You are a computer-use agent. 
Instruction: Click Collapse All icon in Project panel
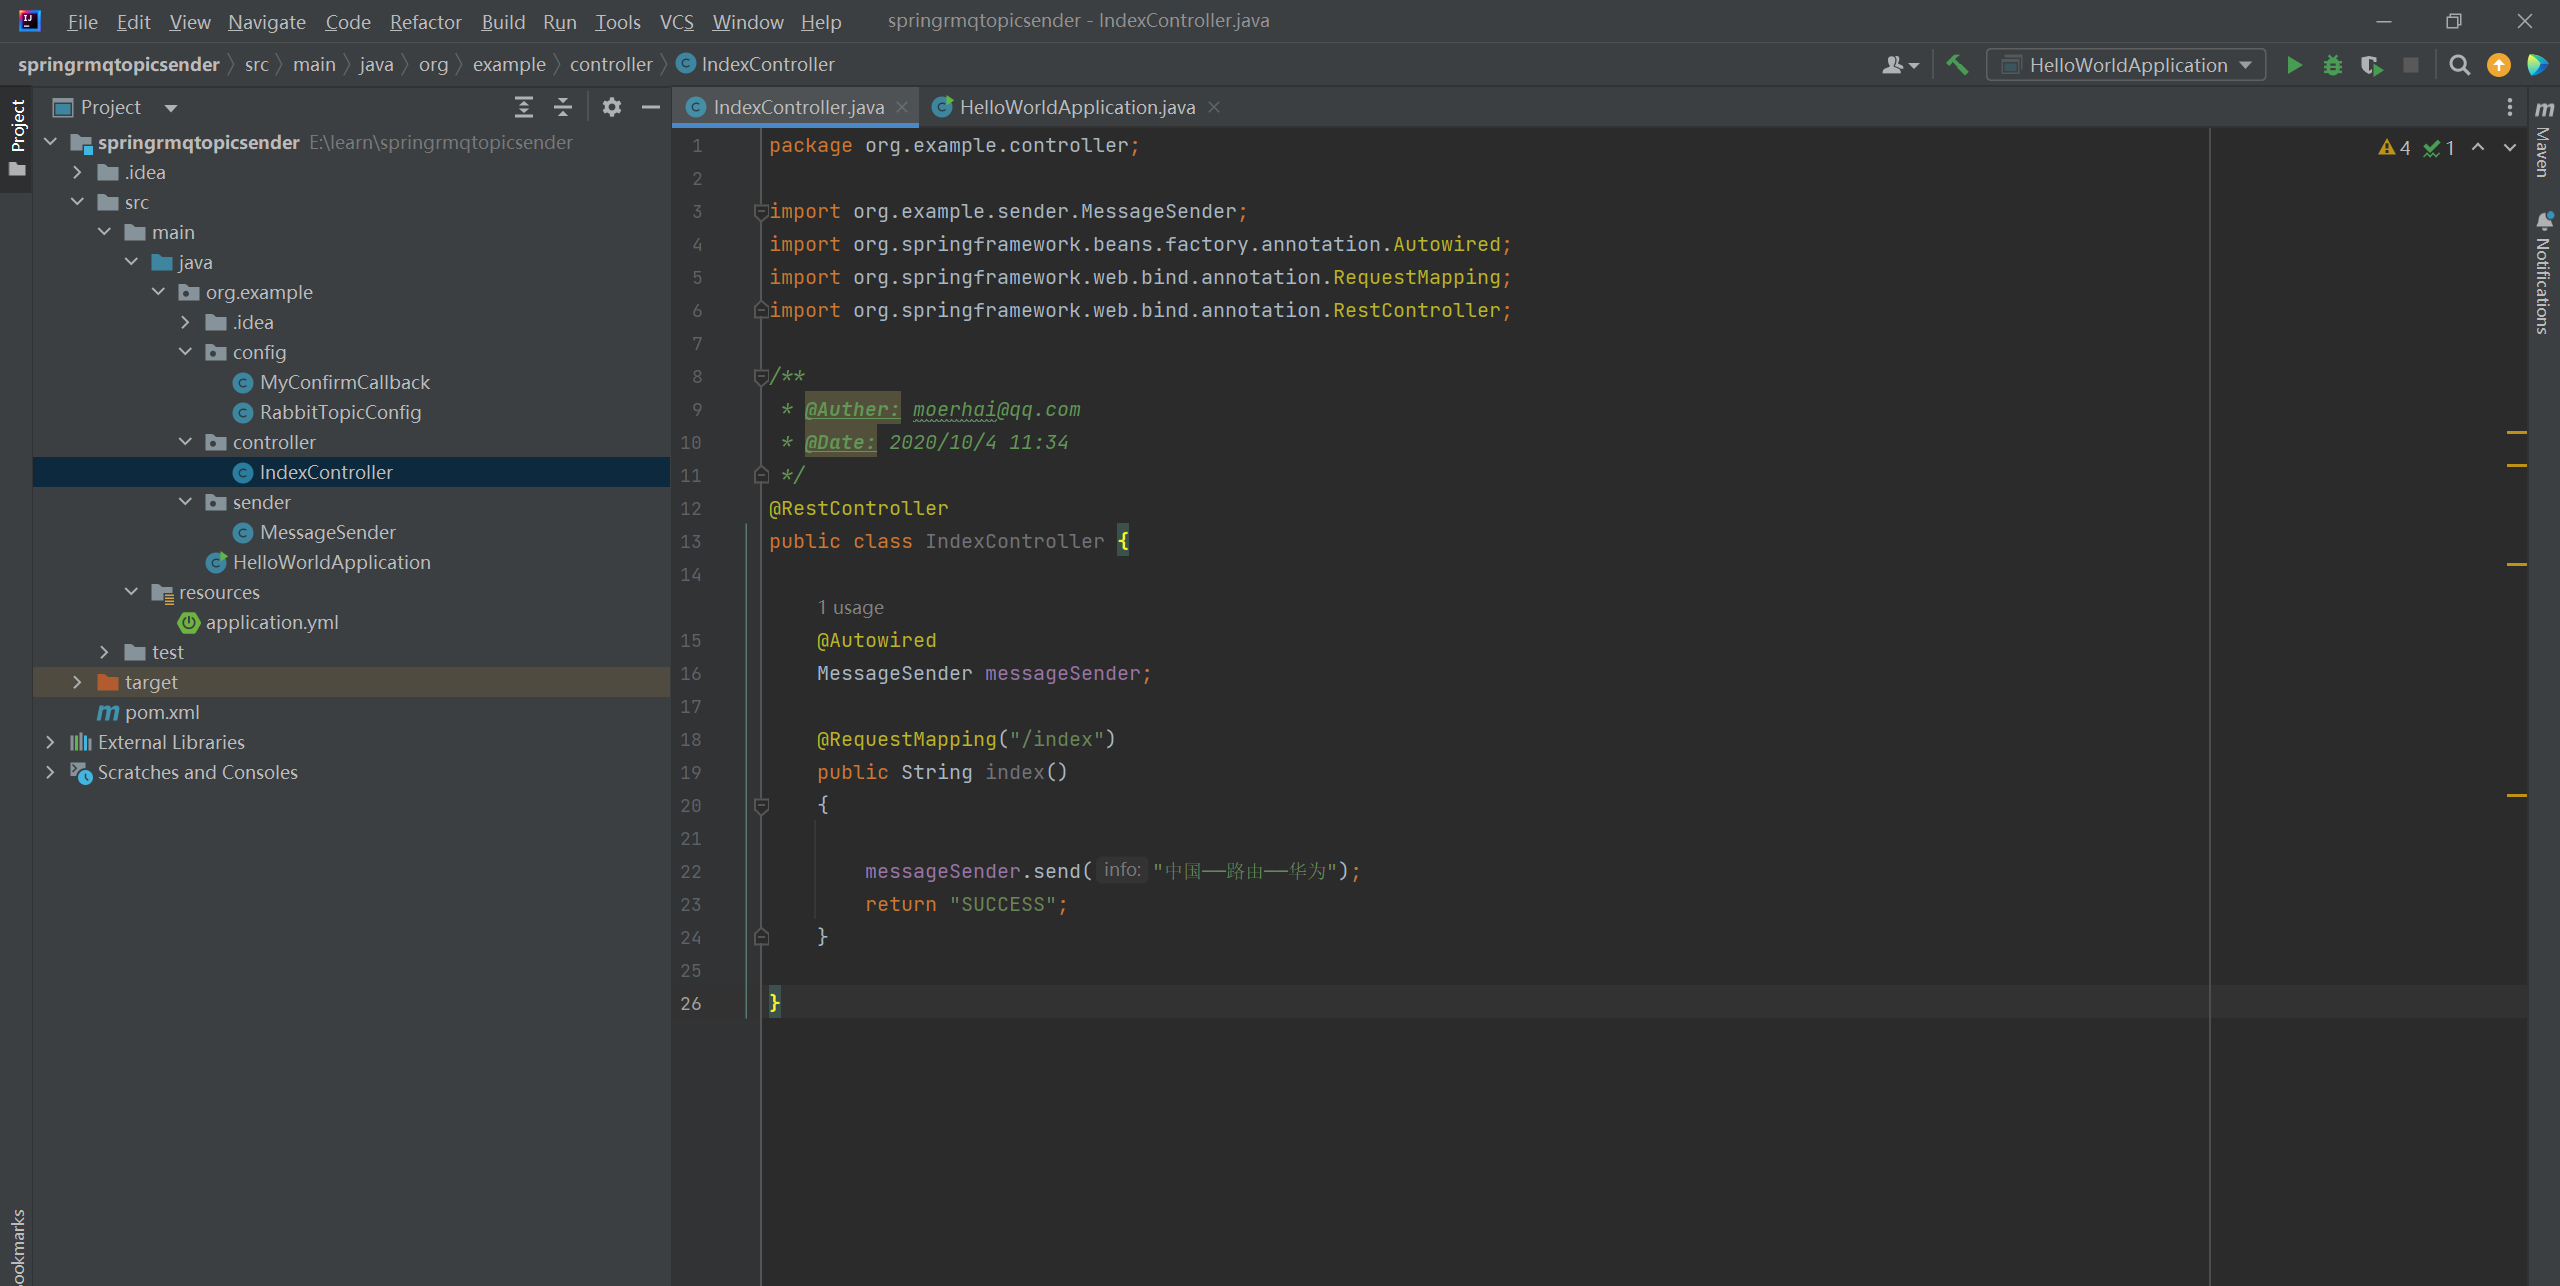[x=563, y=107]
